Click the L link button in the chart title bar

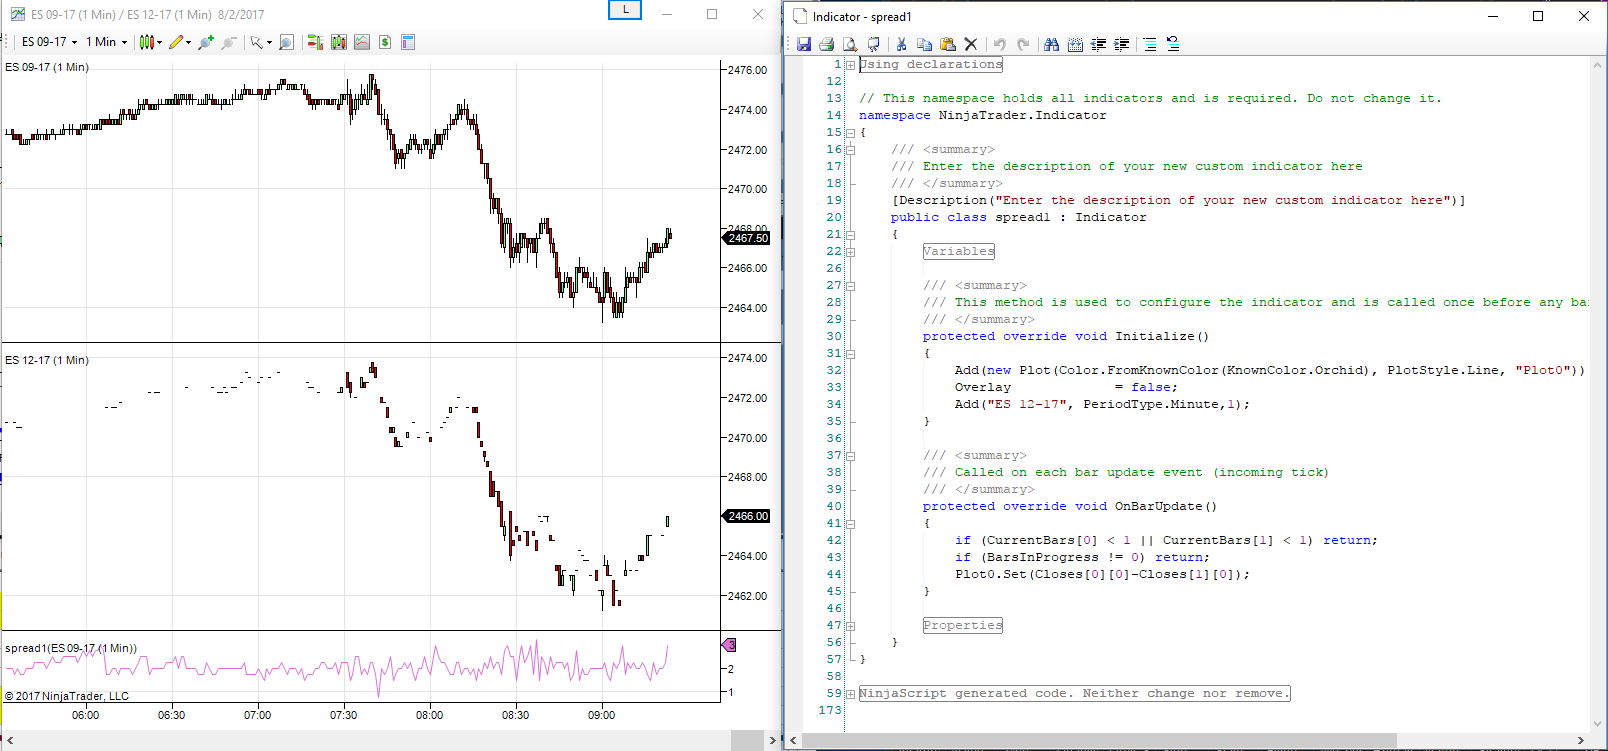(x=625, y=10)
